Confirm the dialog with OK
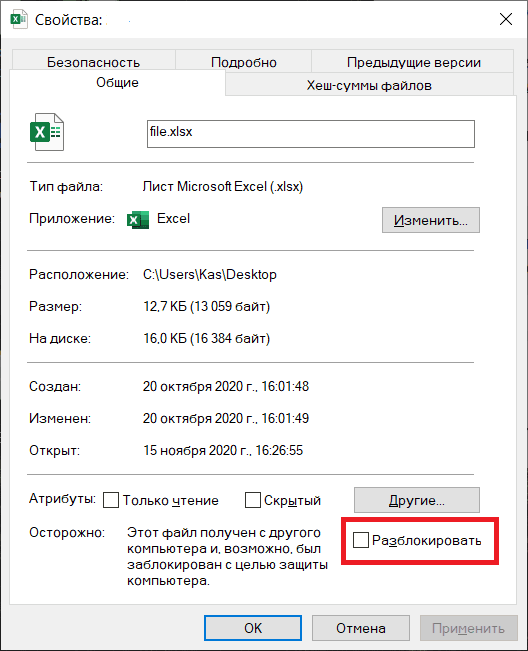The width and height of the screenshot is (528, 651). [x=253, y=628]
